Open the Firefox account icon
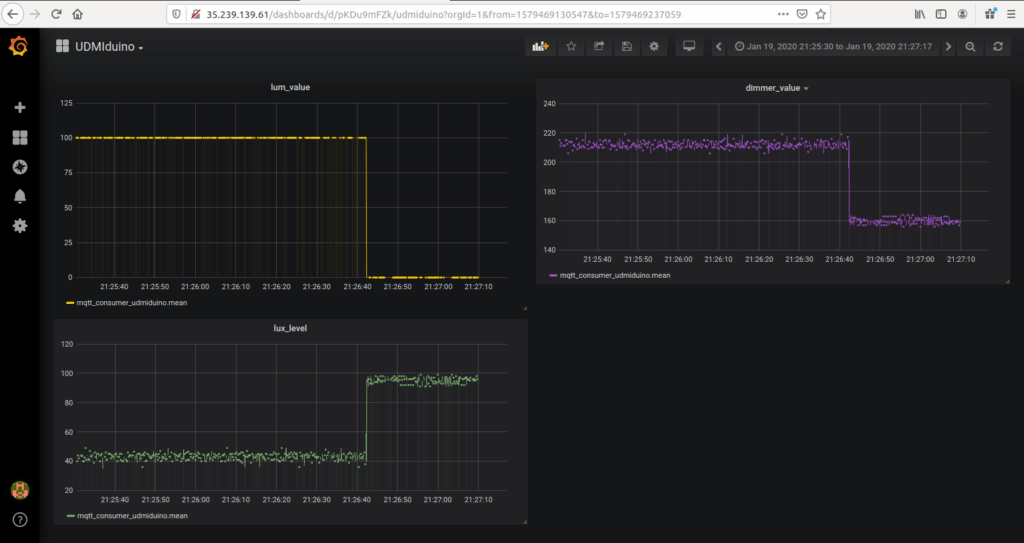Viewport: 1024px width, 543px height. click(x=963, y=14)
